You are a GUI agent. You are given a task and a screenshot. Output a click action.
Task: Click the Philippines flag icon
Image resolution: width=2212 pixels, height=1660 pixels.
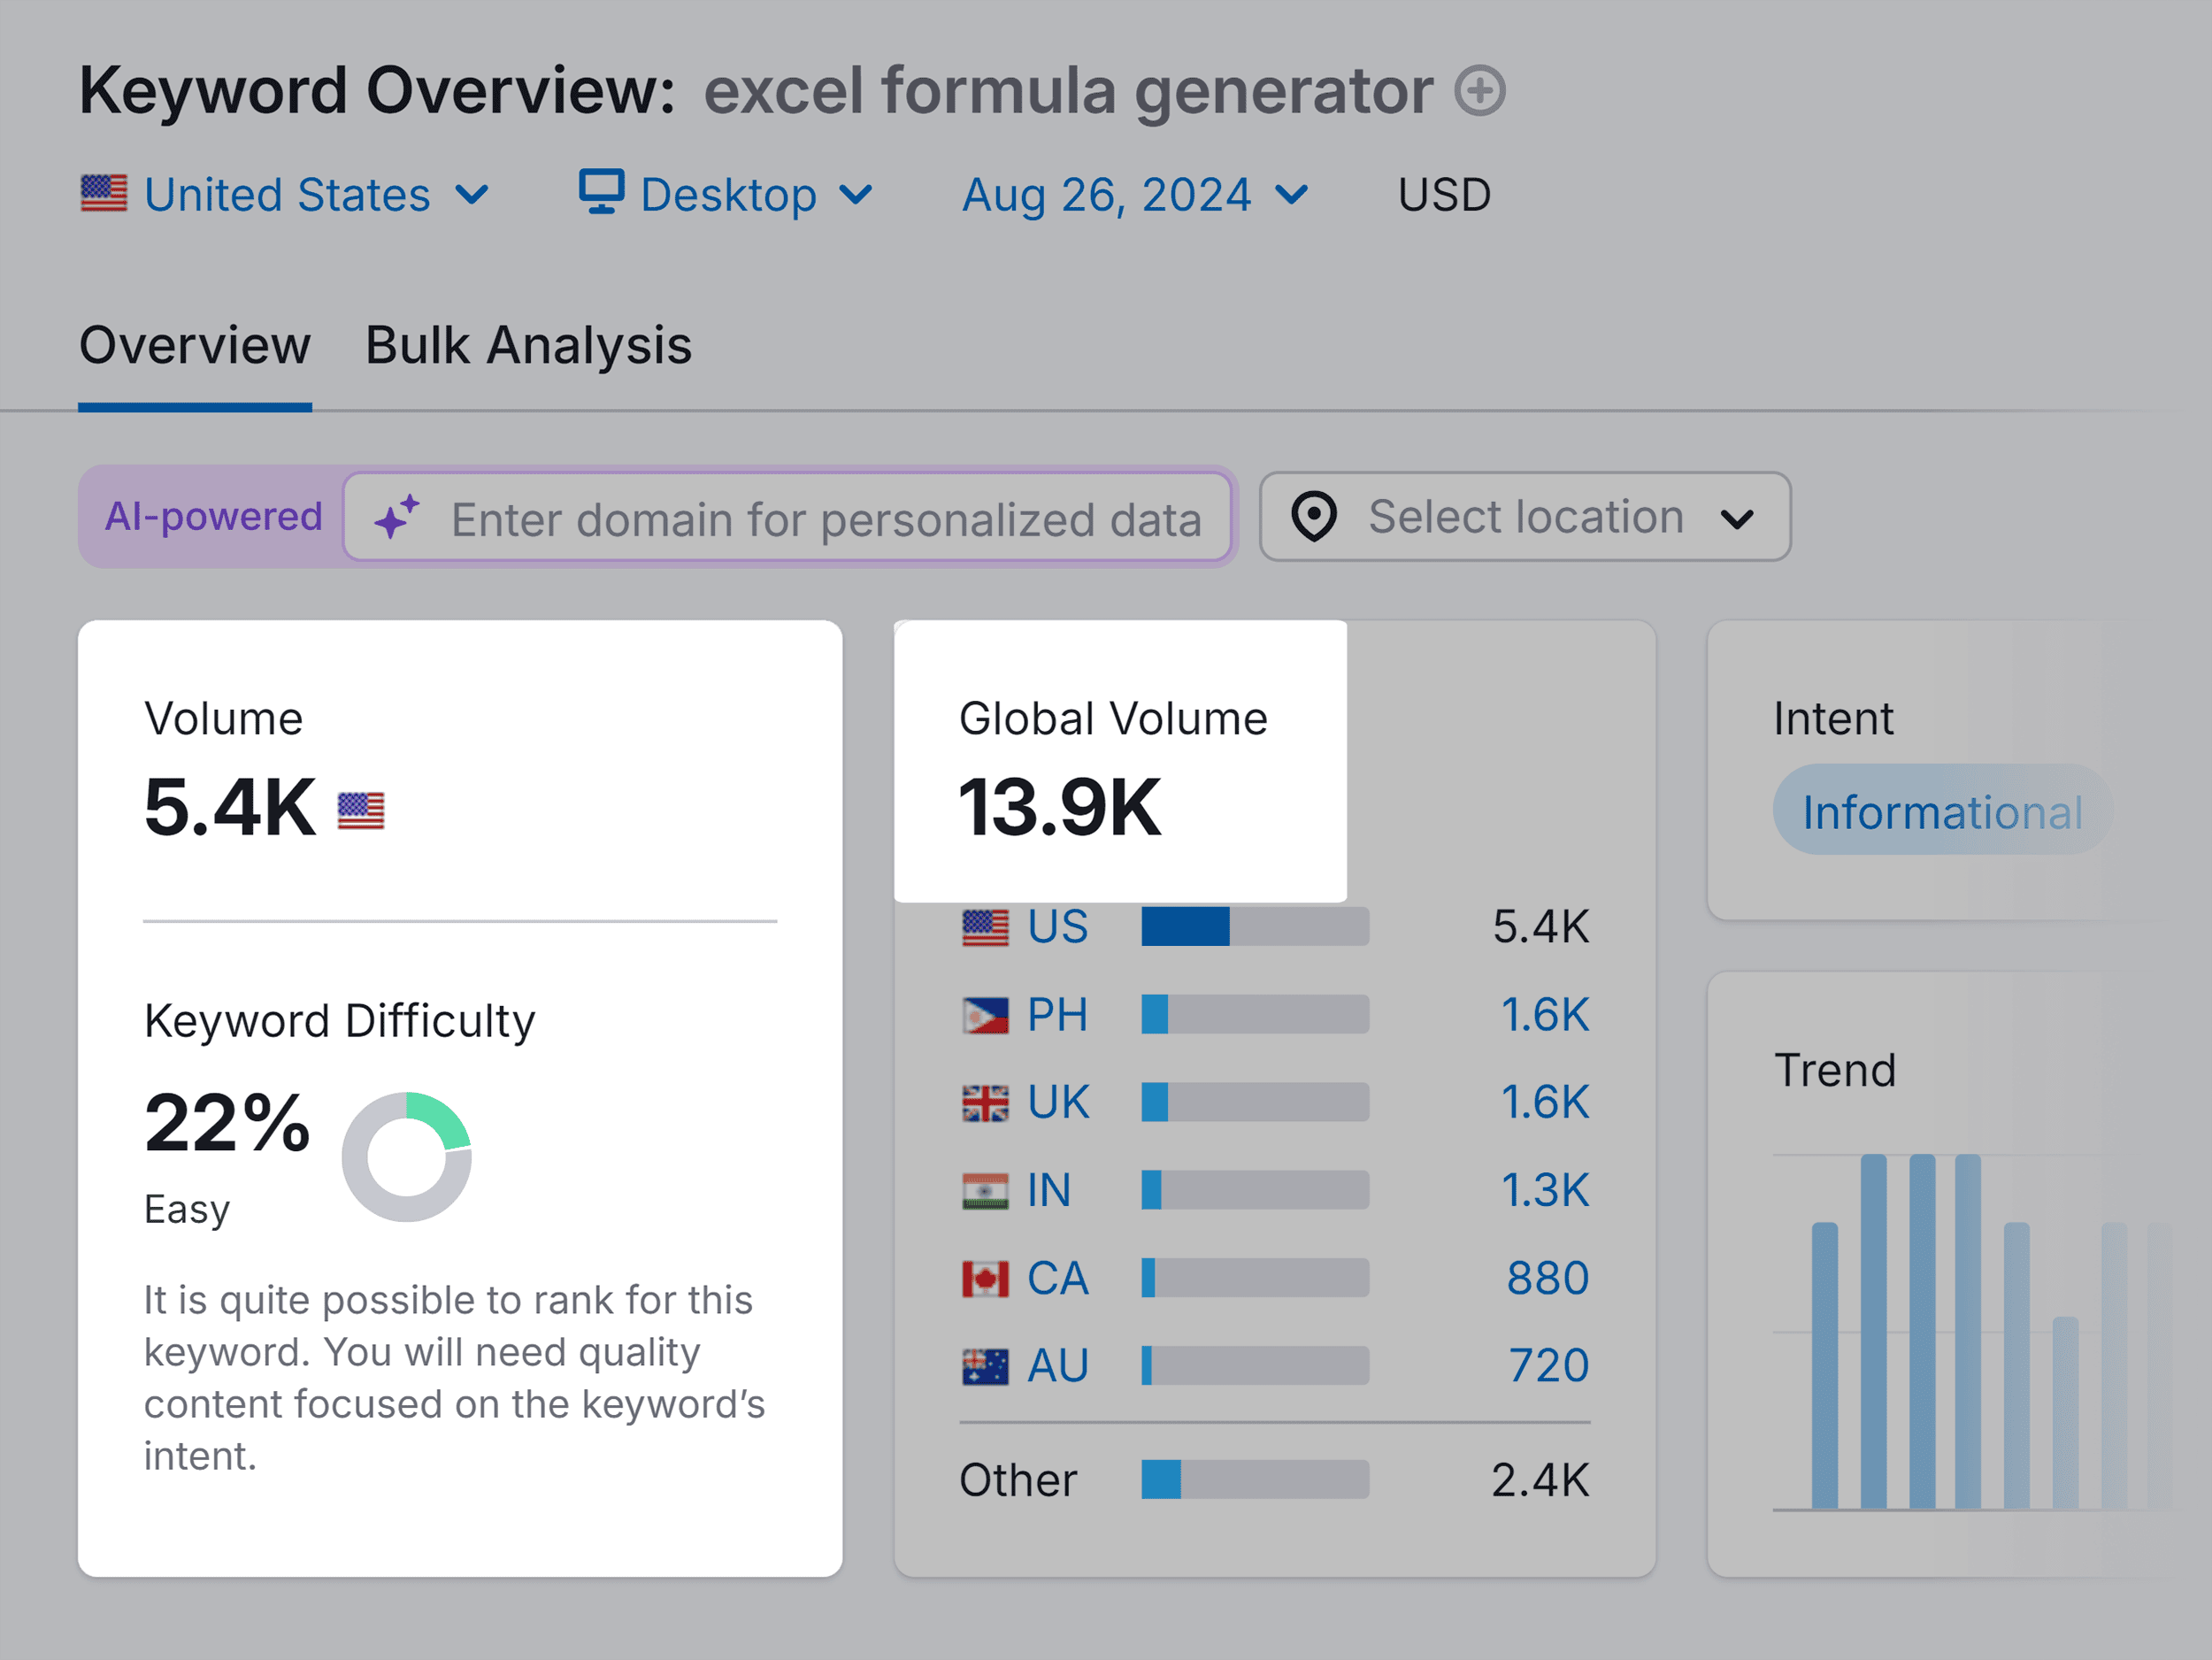[985, 1015]
